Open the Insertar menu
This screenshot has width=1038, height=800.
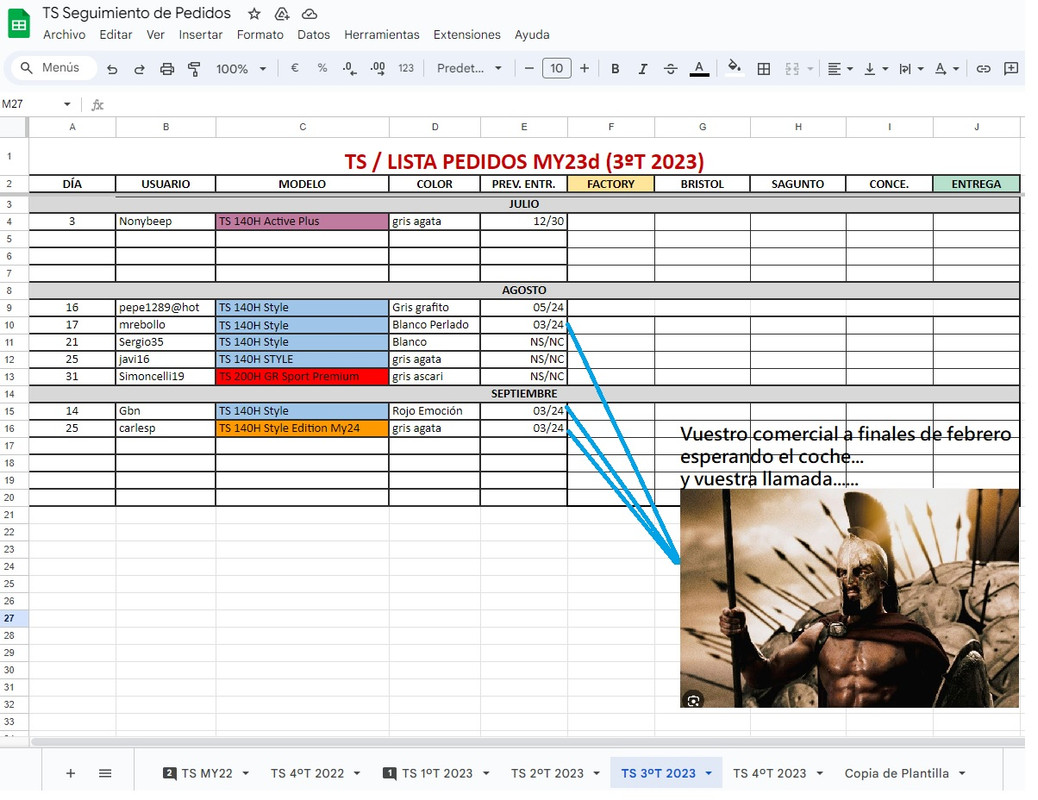[x=201, y=34]
